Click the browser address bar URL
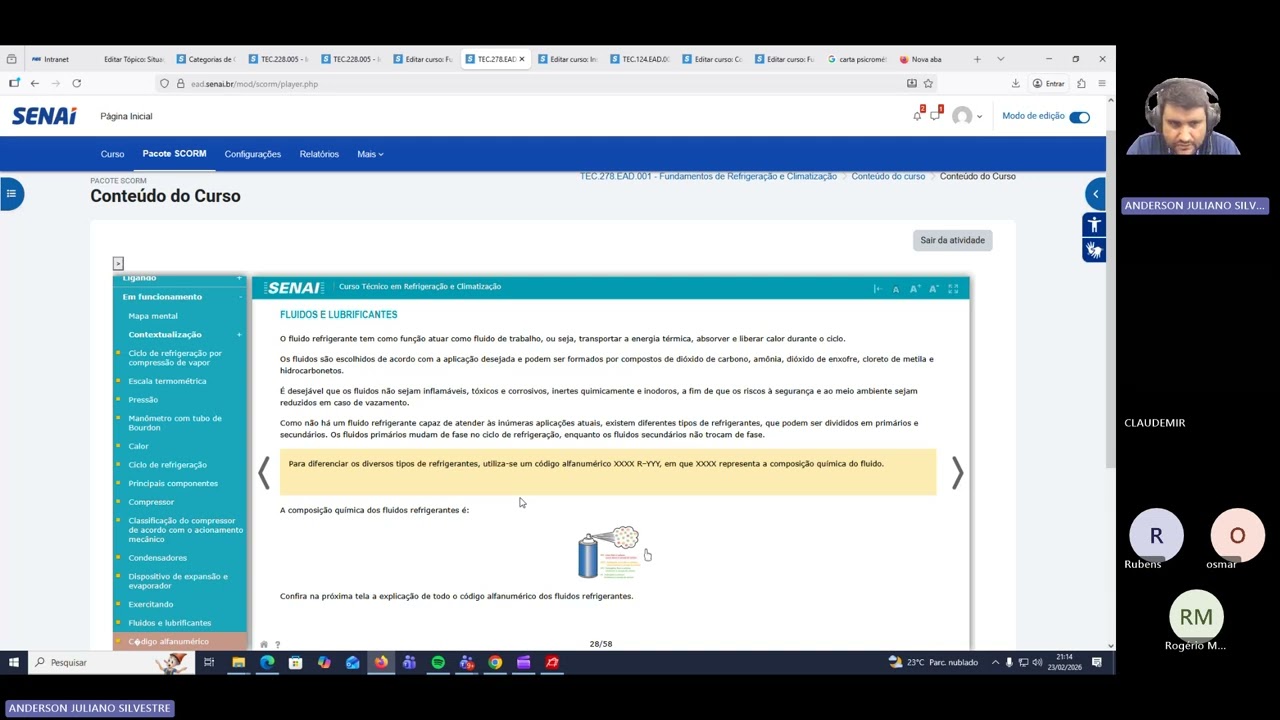Image resolution: width=1280 pixels, height=720 pixels. (254, 84)
